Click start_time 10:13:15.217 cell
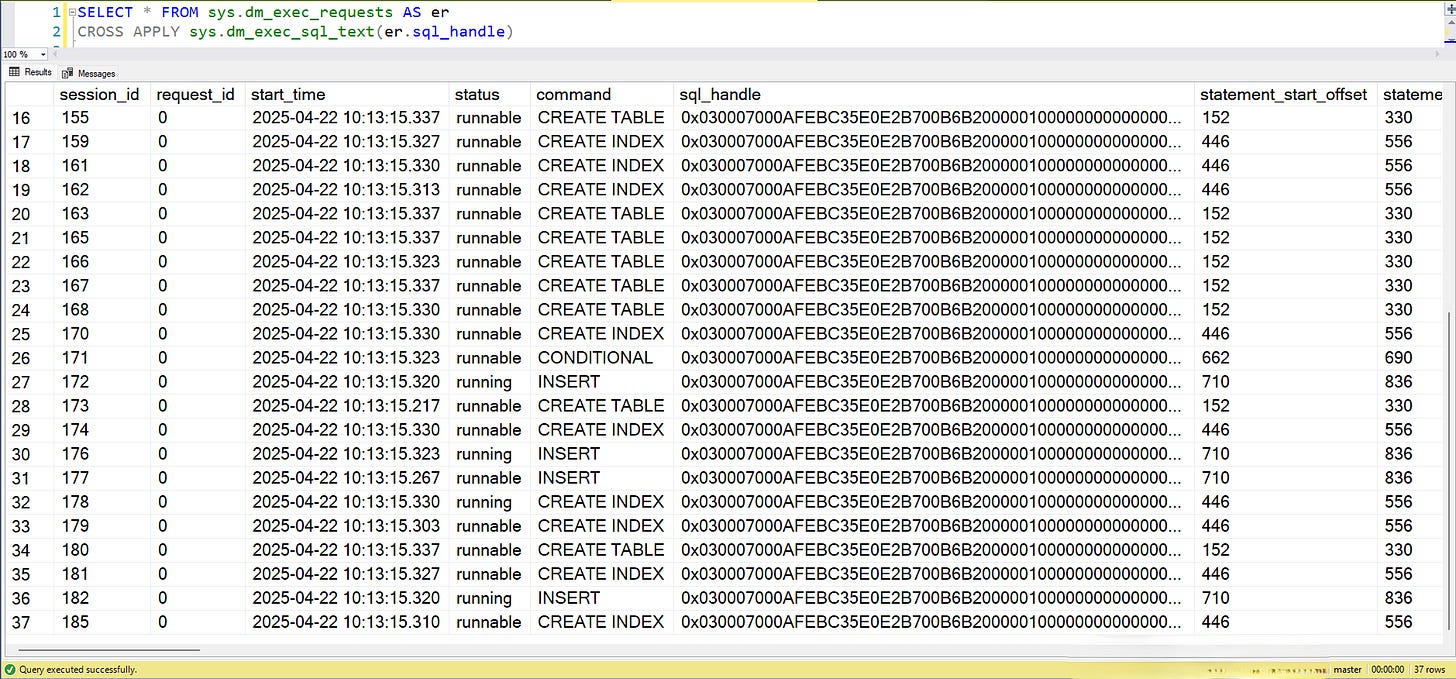This screenshot has width=1456, height=679. 347,406
